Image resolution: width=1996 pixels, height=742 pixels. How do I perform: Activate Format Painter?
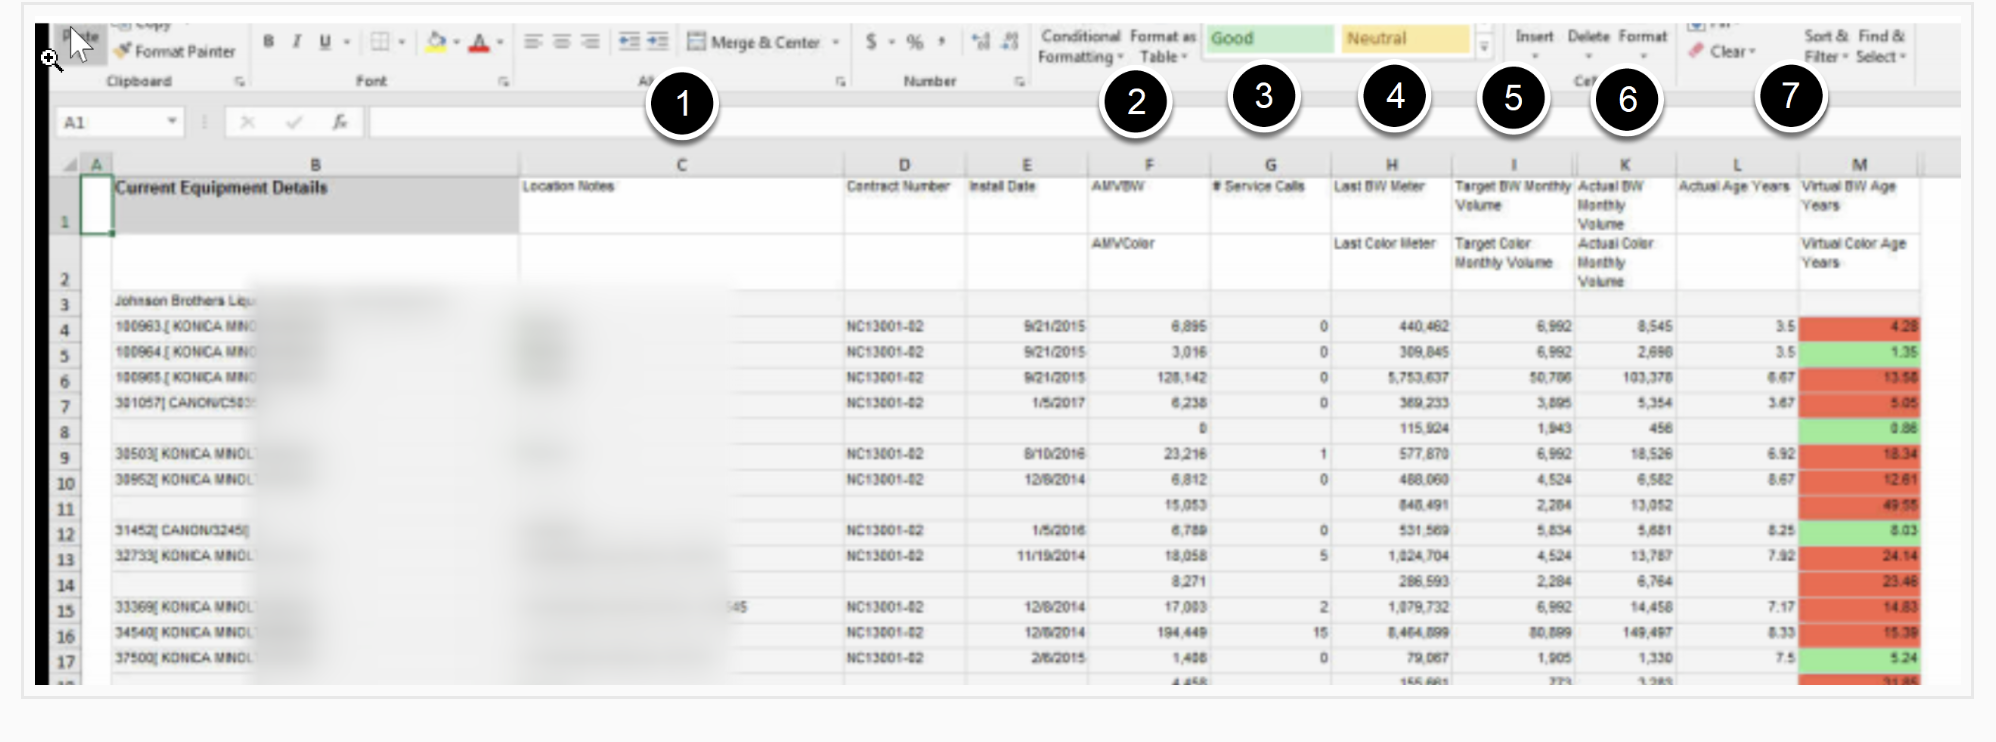[174, 51]
